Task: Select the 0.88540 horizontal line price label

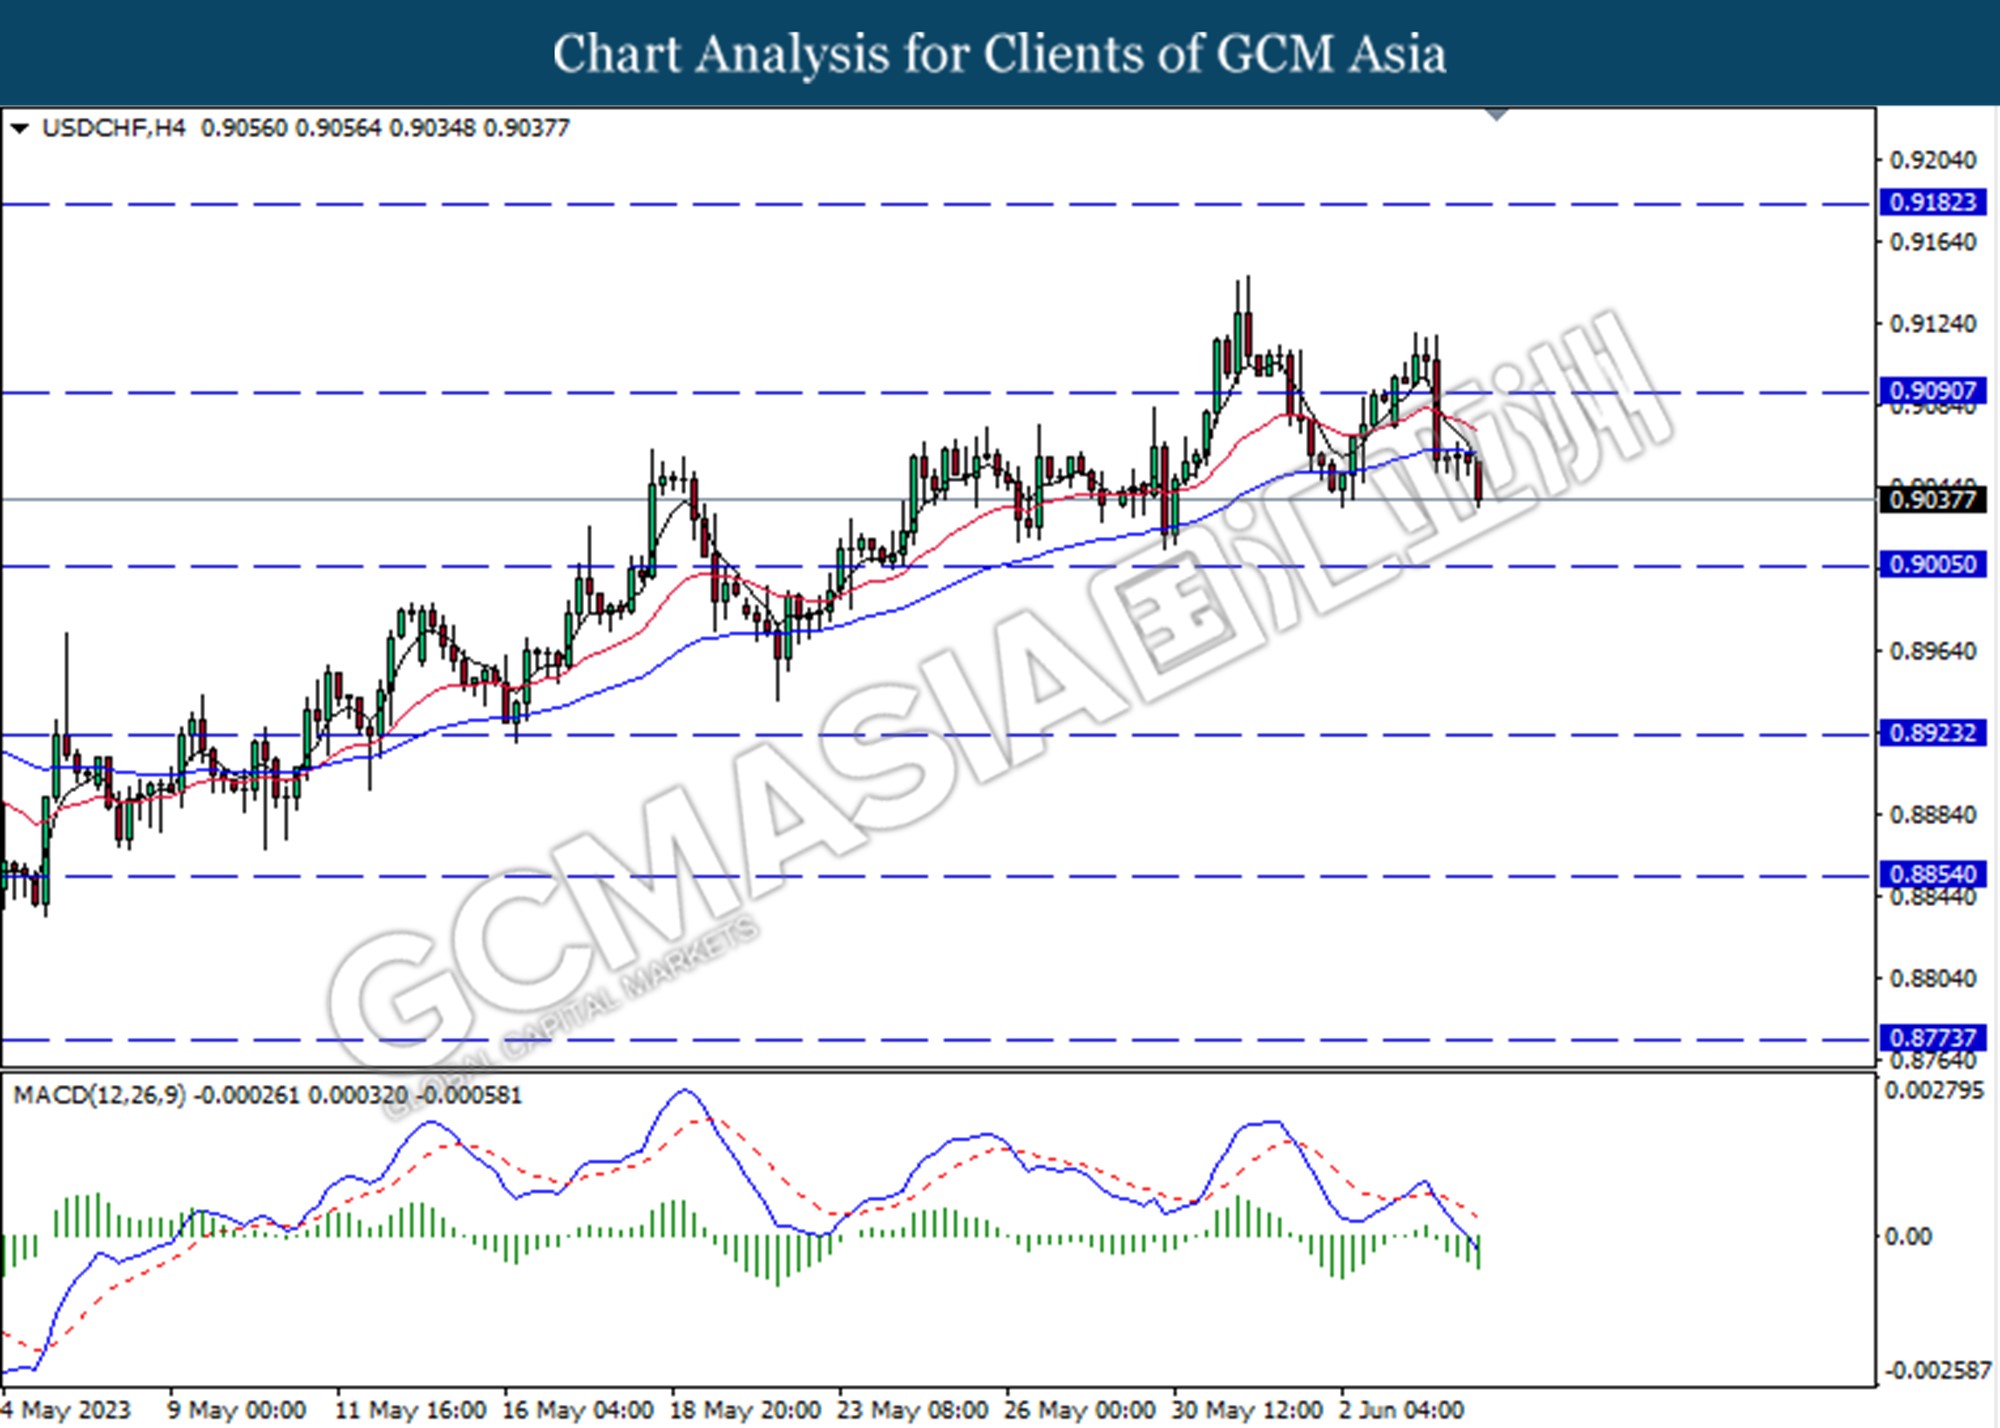Action: coord(1932,875)
